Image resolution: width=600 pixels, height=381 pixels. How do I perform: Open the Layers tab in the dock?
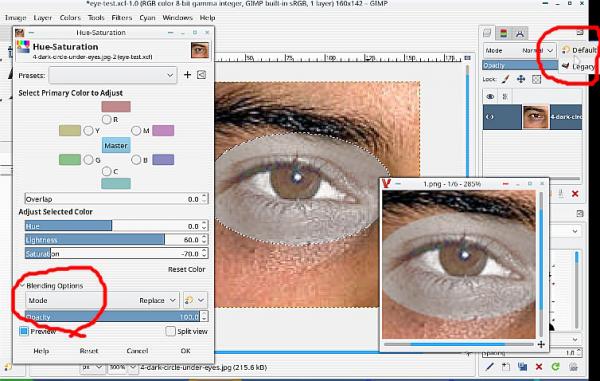coord(487,33)
